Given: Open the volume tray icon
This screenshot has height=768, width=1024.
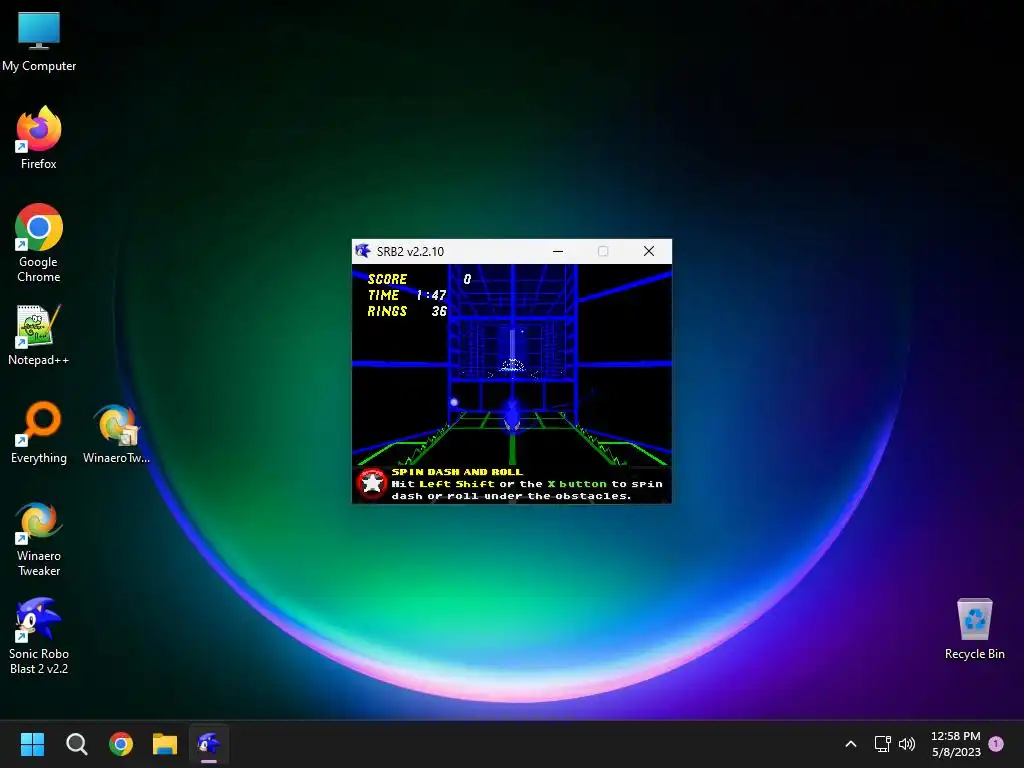Looking at the screenshot, I should (907, 744).
